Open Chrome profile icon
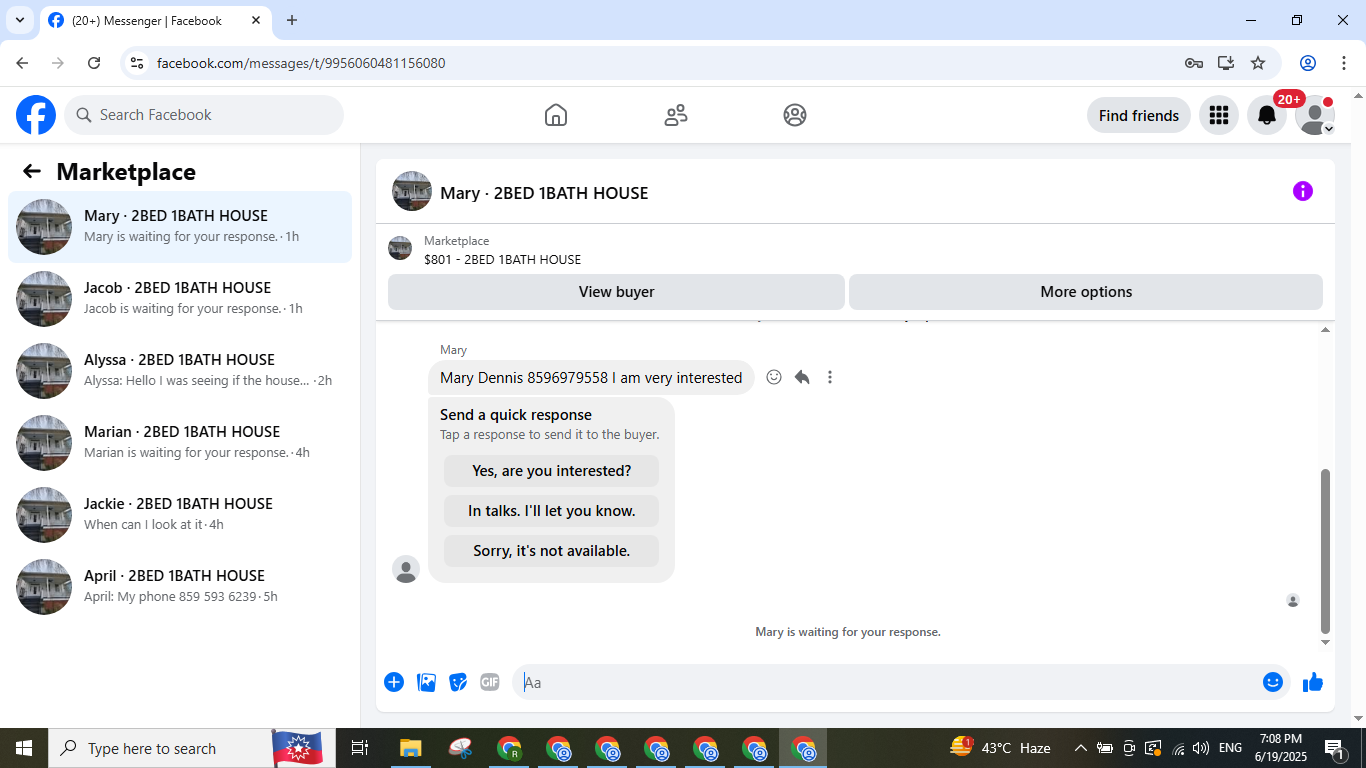Viewport: 1366px width, 768px height. 1307,63
